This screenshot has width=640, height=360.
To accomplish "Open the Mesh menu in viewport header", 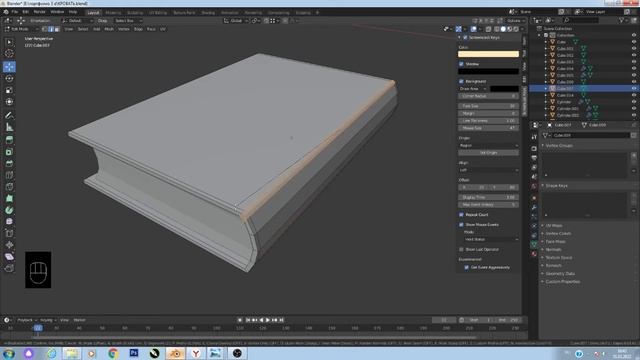I will click(x=109, y=29).
